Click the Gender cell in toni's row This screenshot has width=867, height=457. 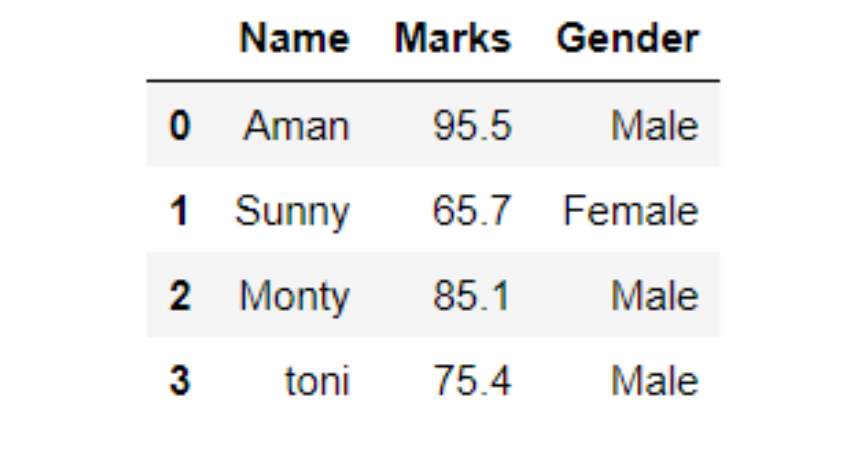point(654,381)
